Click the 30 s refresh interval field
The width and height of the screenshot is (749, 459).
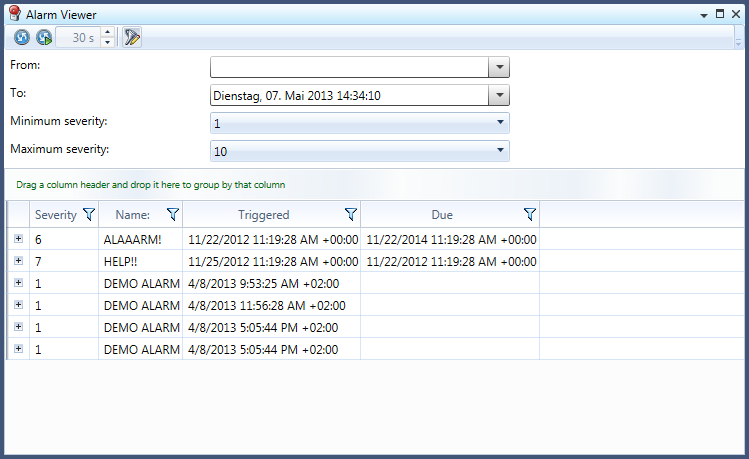click(77, 38)
